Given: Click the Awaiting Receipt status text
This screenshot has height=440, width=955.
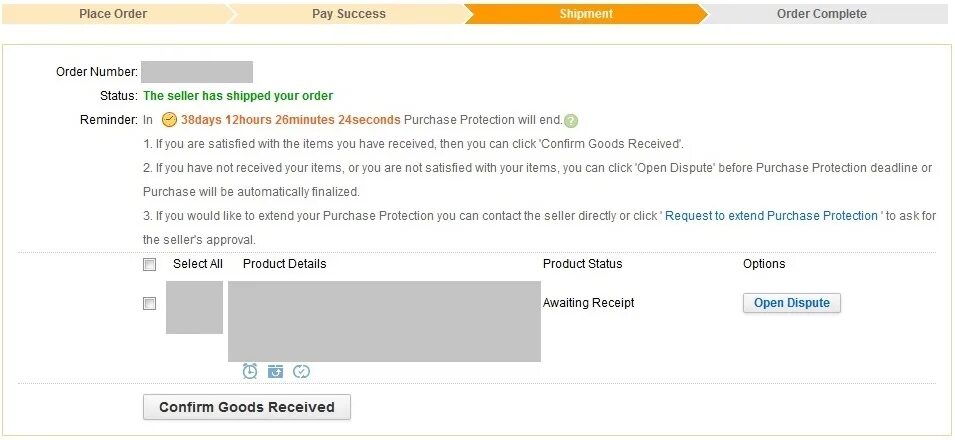Looking at the screenshot, I should pyautogui.click(x=588, y=303).
